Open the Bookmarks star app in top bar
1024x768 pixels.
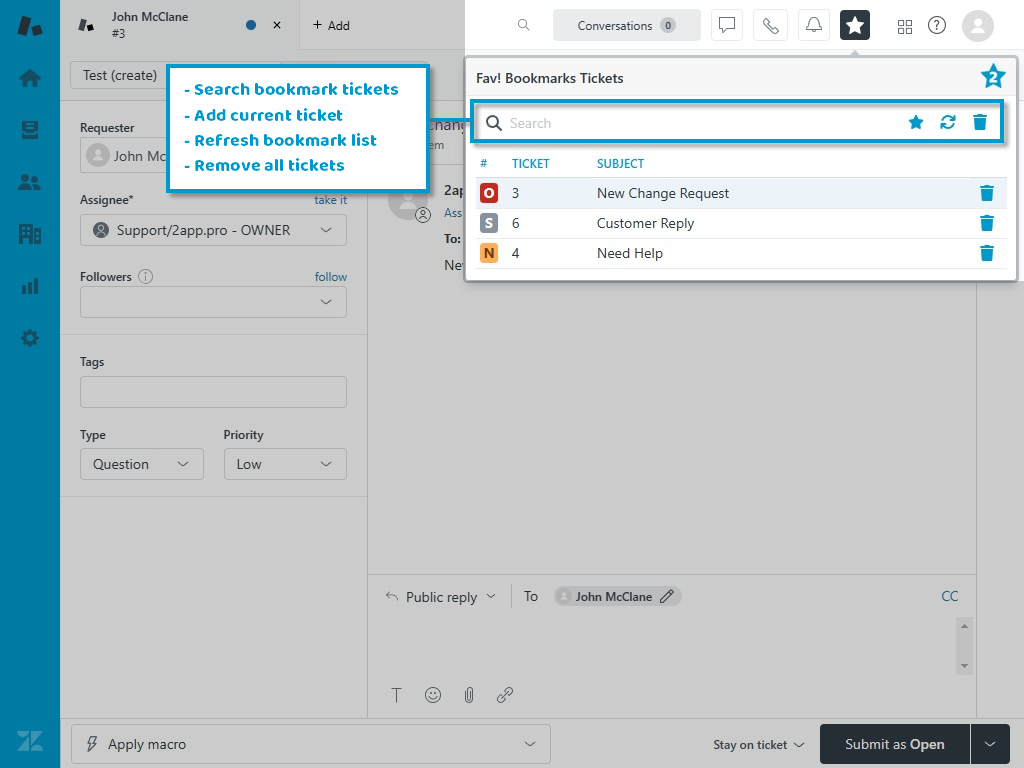(855, 26)
